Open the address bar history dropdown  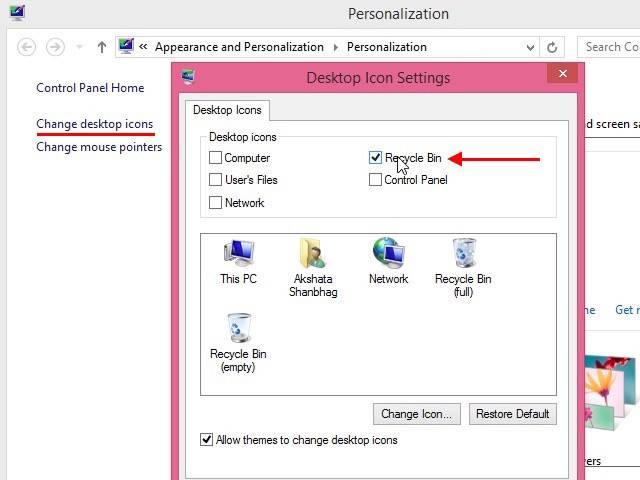pyautogui.click(x=530, y=48)
